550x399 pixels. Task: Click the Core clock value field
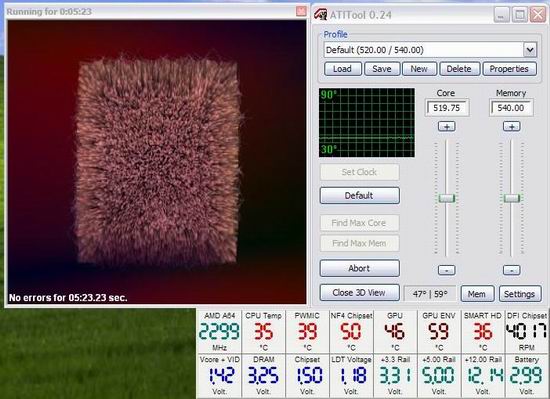[x=447, y=108]
